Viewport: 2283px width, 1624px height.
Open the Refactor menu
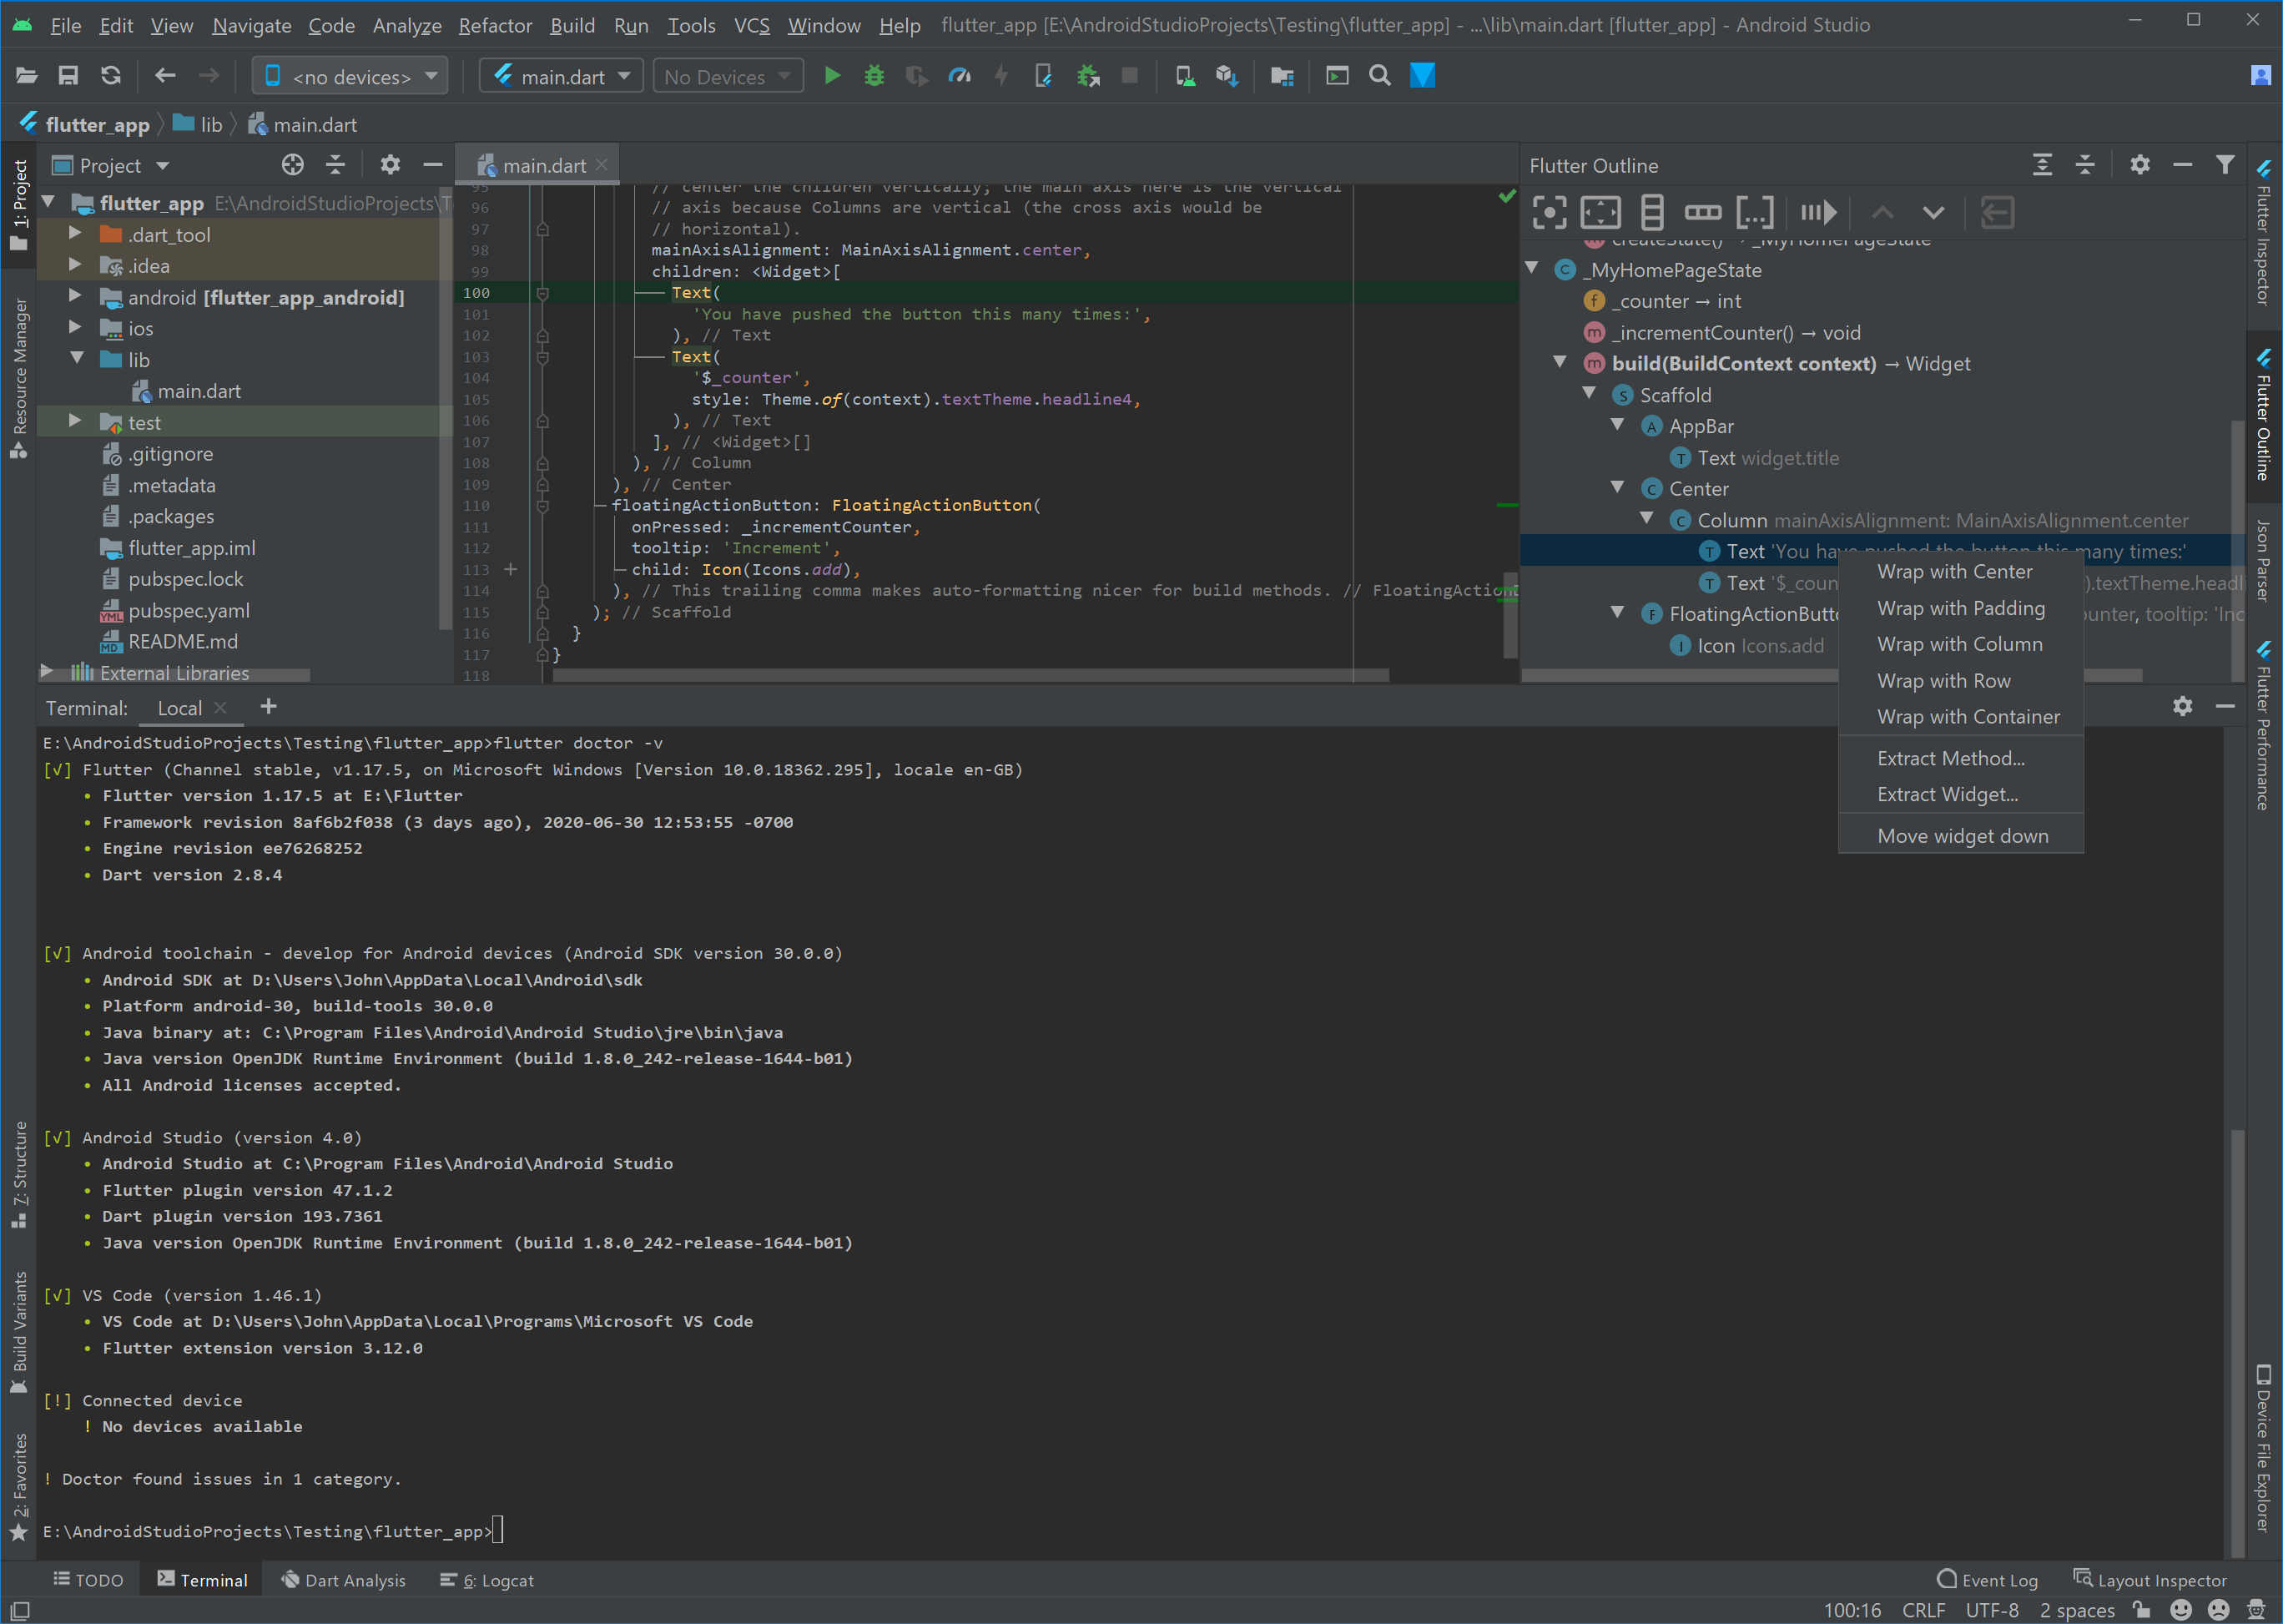pyautogui.click(x=495, y=25)
